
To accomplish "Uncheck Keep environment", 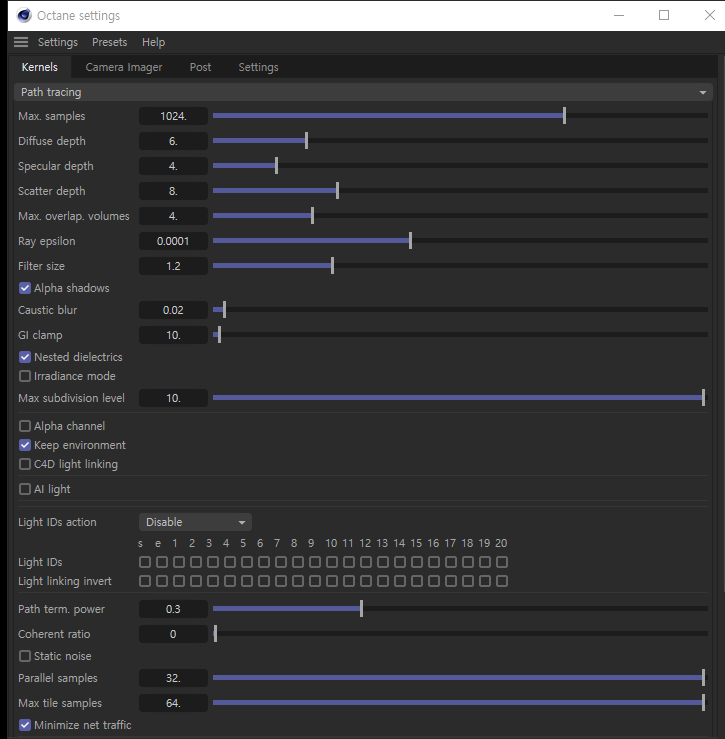I will tap(25, 445).
